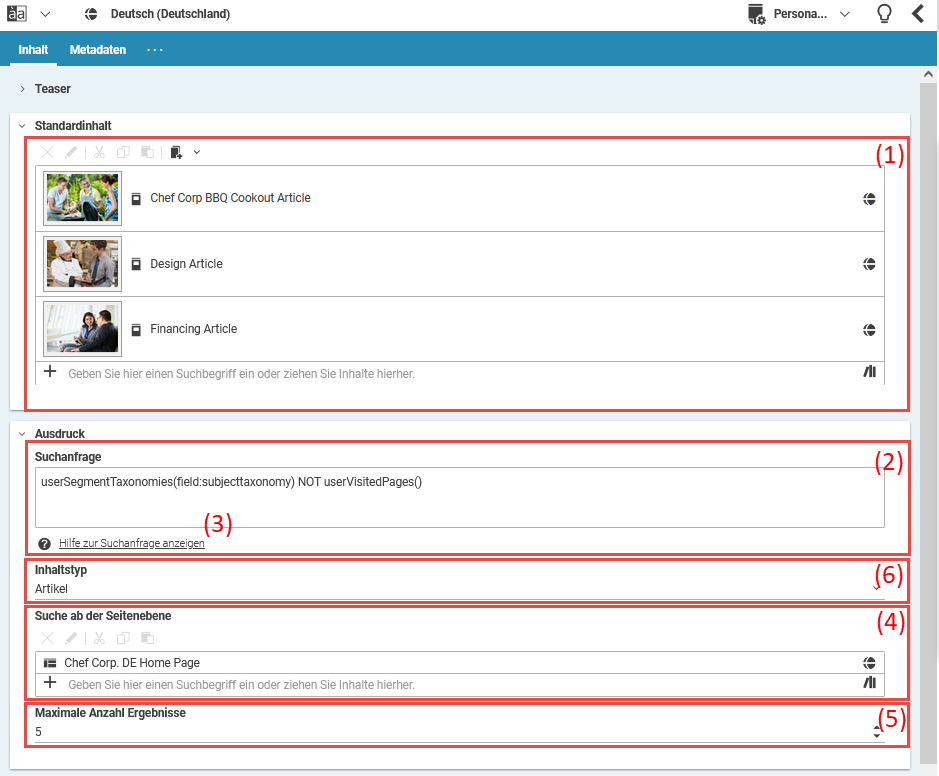
Task: Open the more tabs ellipsis menu
Action: tap(155, 50)
